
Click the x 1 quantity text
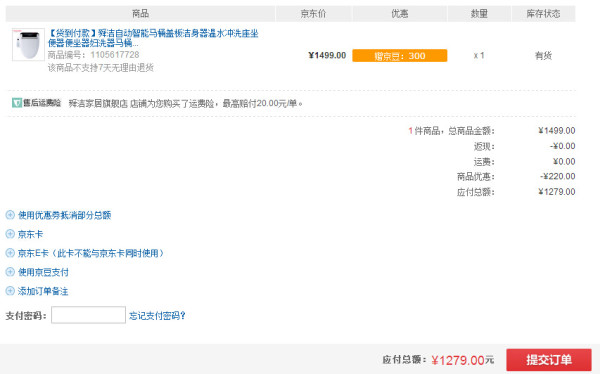pyautogui.click(x=479, y=56)
